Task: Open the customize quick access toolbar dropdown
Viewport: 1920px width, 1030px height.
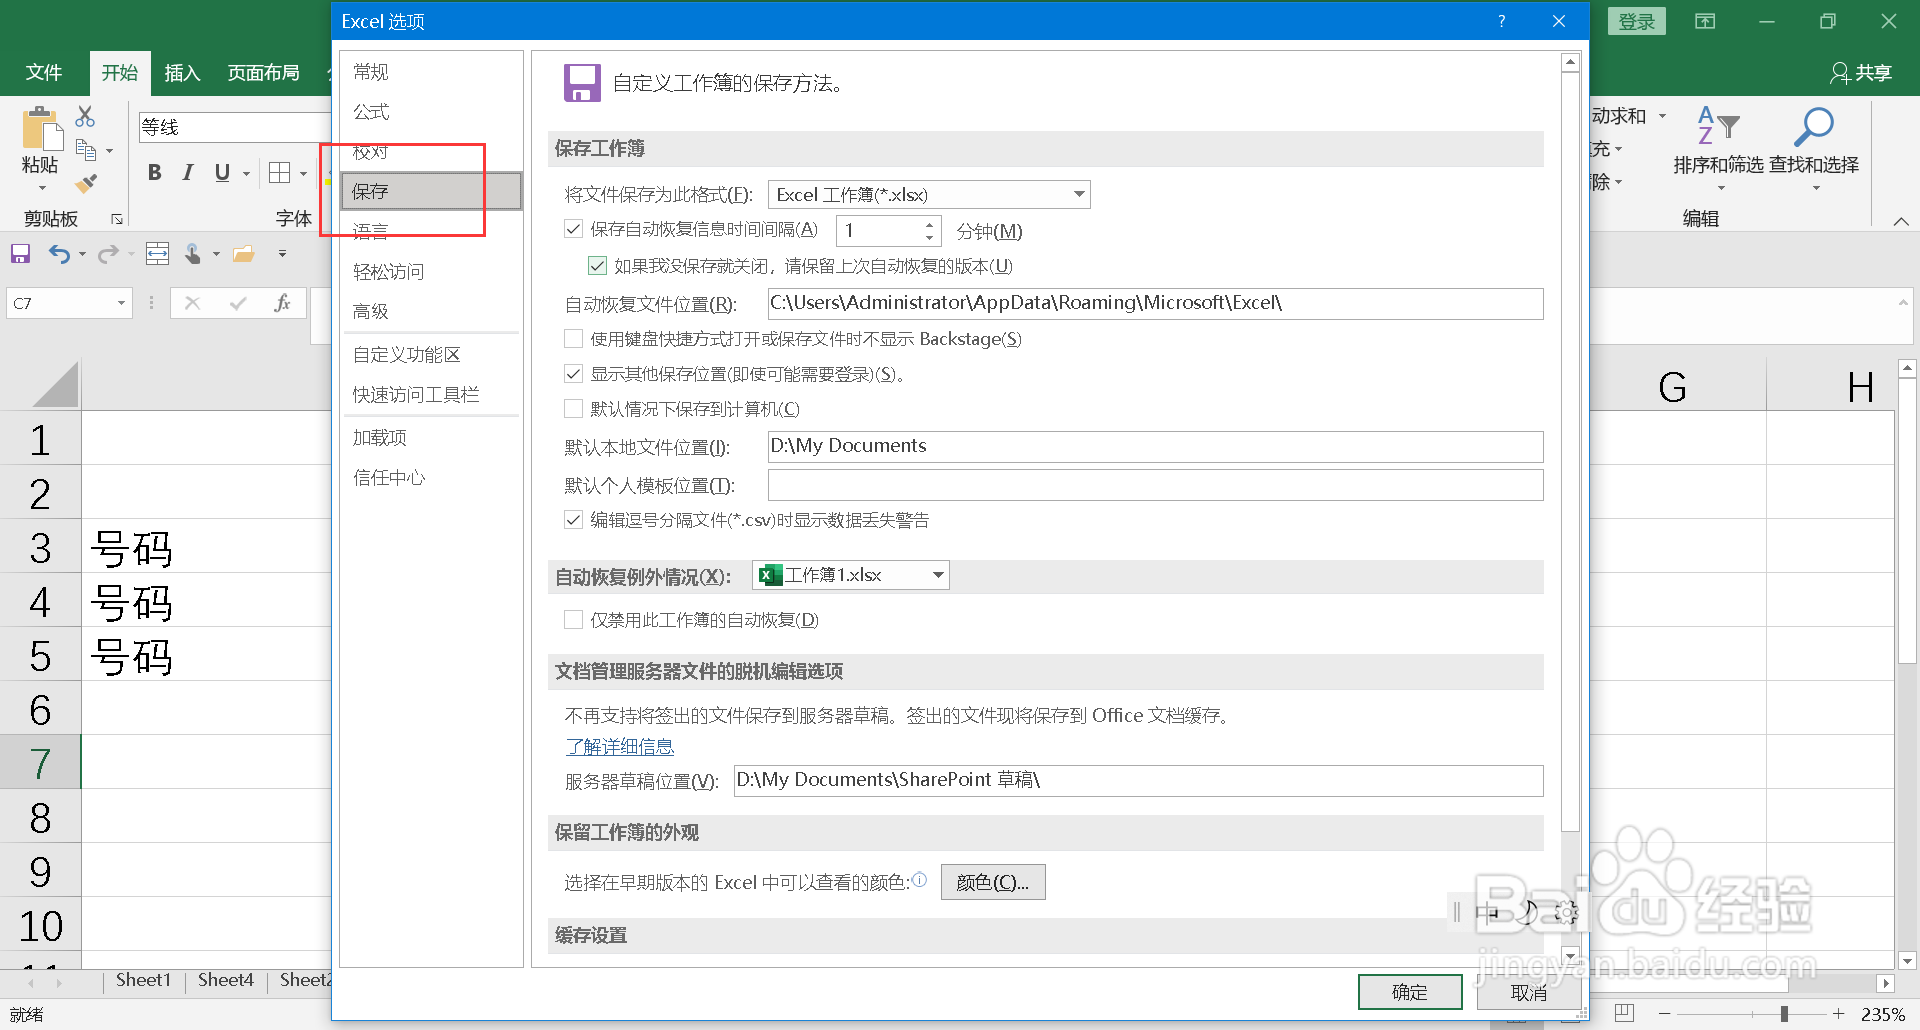Action: 283,254
